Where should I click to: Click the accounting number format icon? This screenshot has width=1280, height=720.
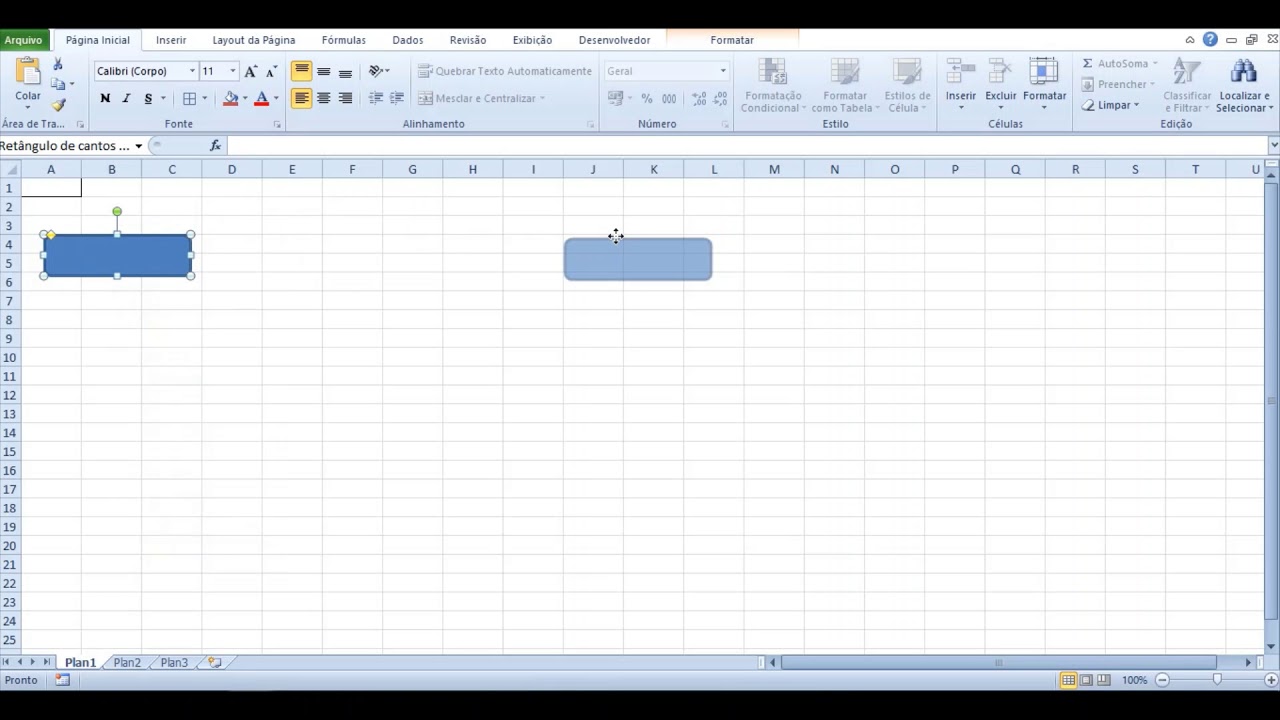615,98
